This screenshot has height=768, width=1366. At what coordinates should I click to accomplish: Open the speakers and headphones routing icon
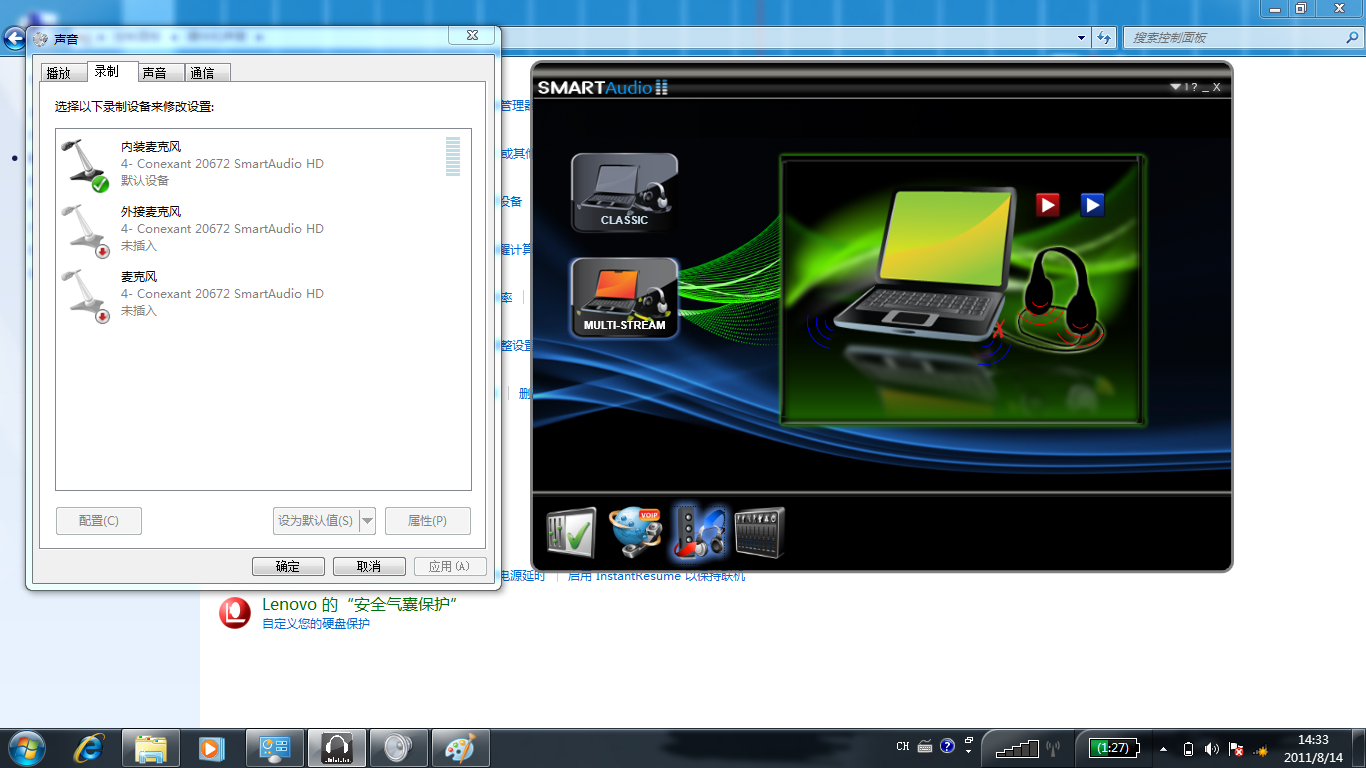699,532
